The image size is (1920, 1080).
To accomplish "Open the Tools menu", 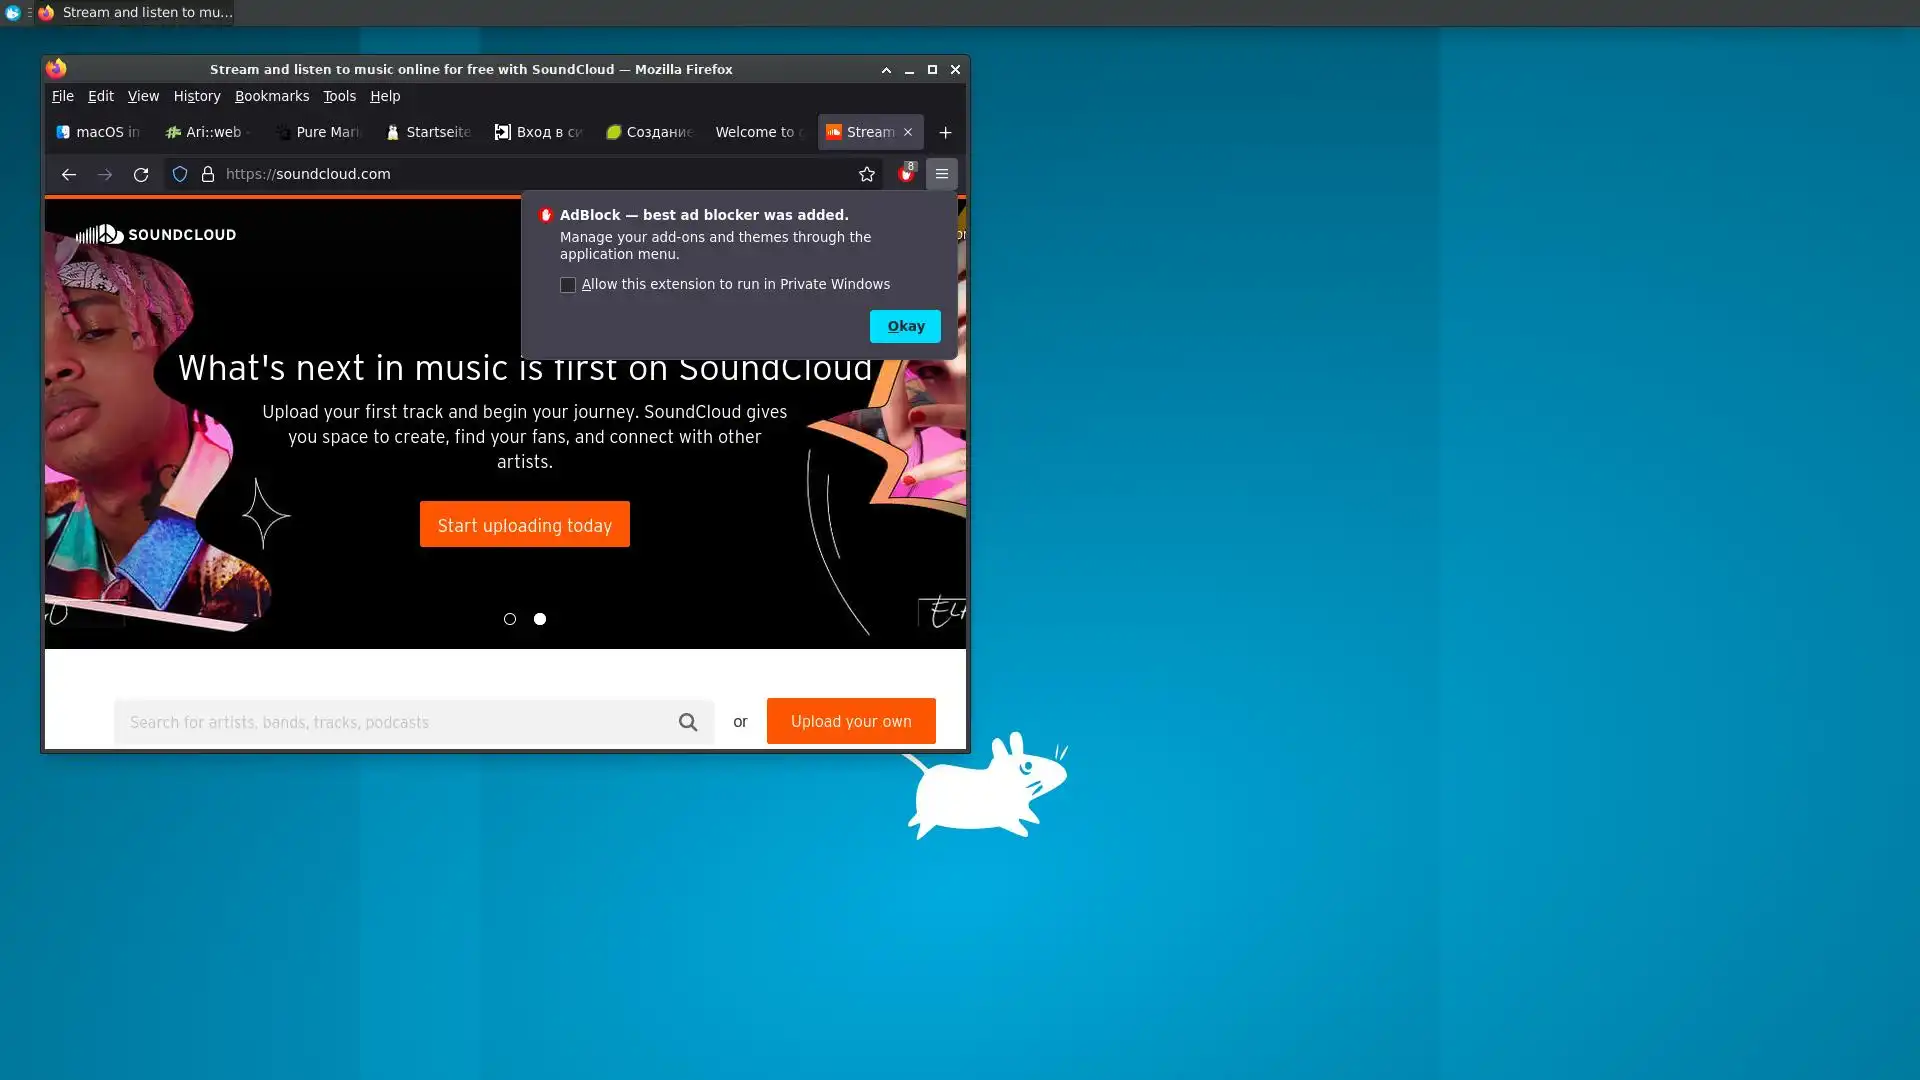I will click(339, 96).
